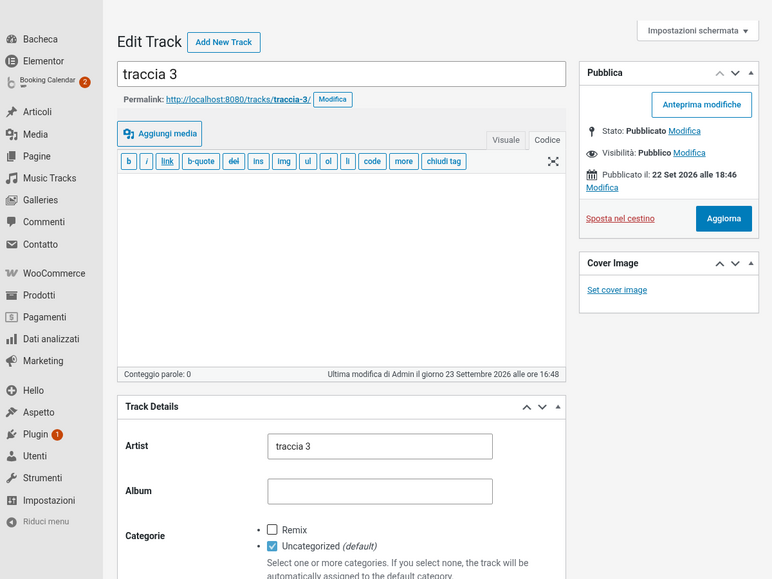The image size is (772, 579).
Task: Open the Pagamenti icon
Action: click(12, 317)
